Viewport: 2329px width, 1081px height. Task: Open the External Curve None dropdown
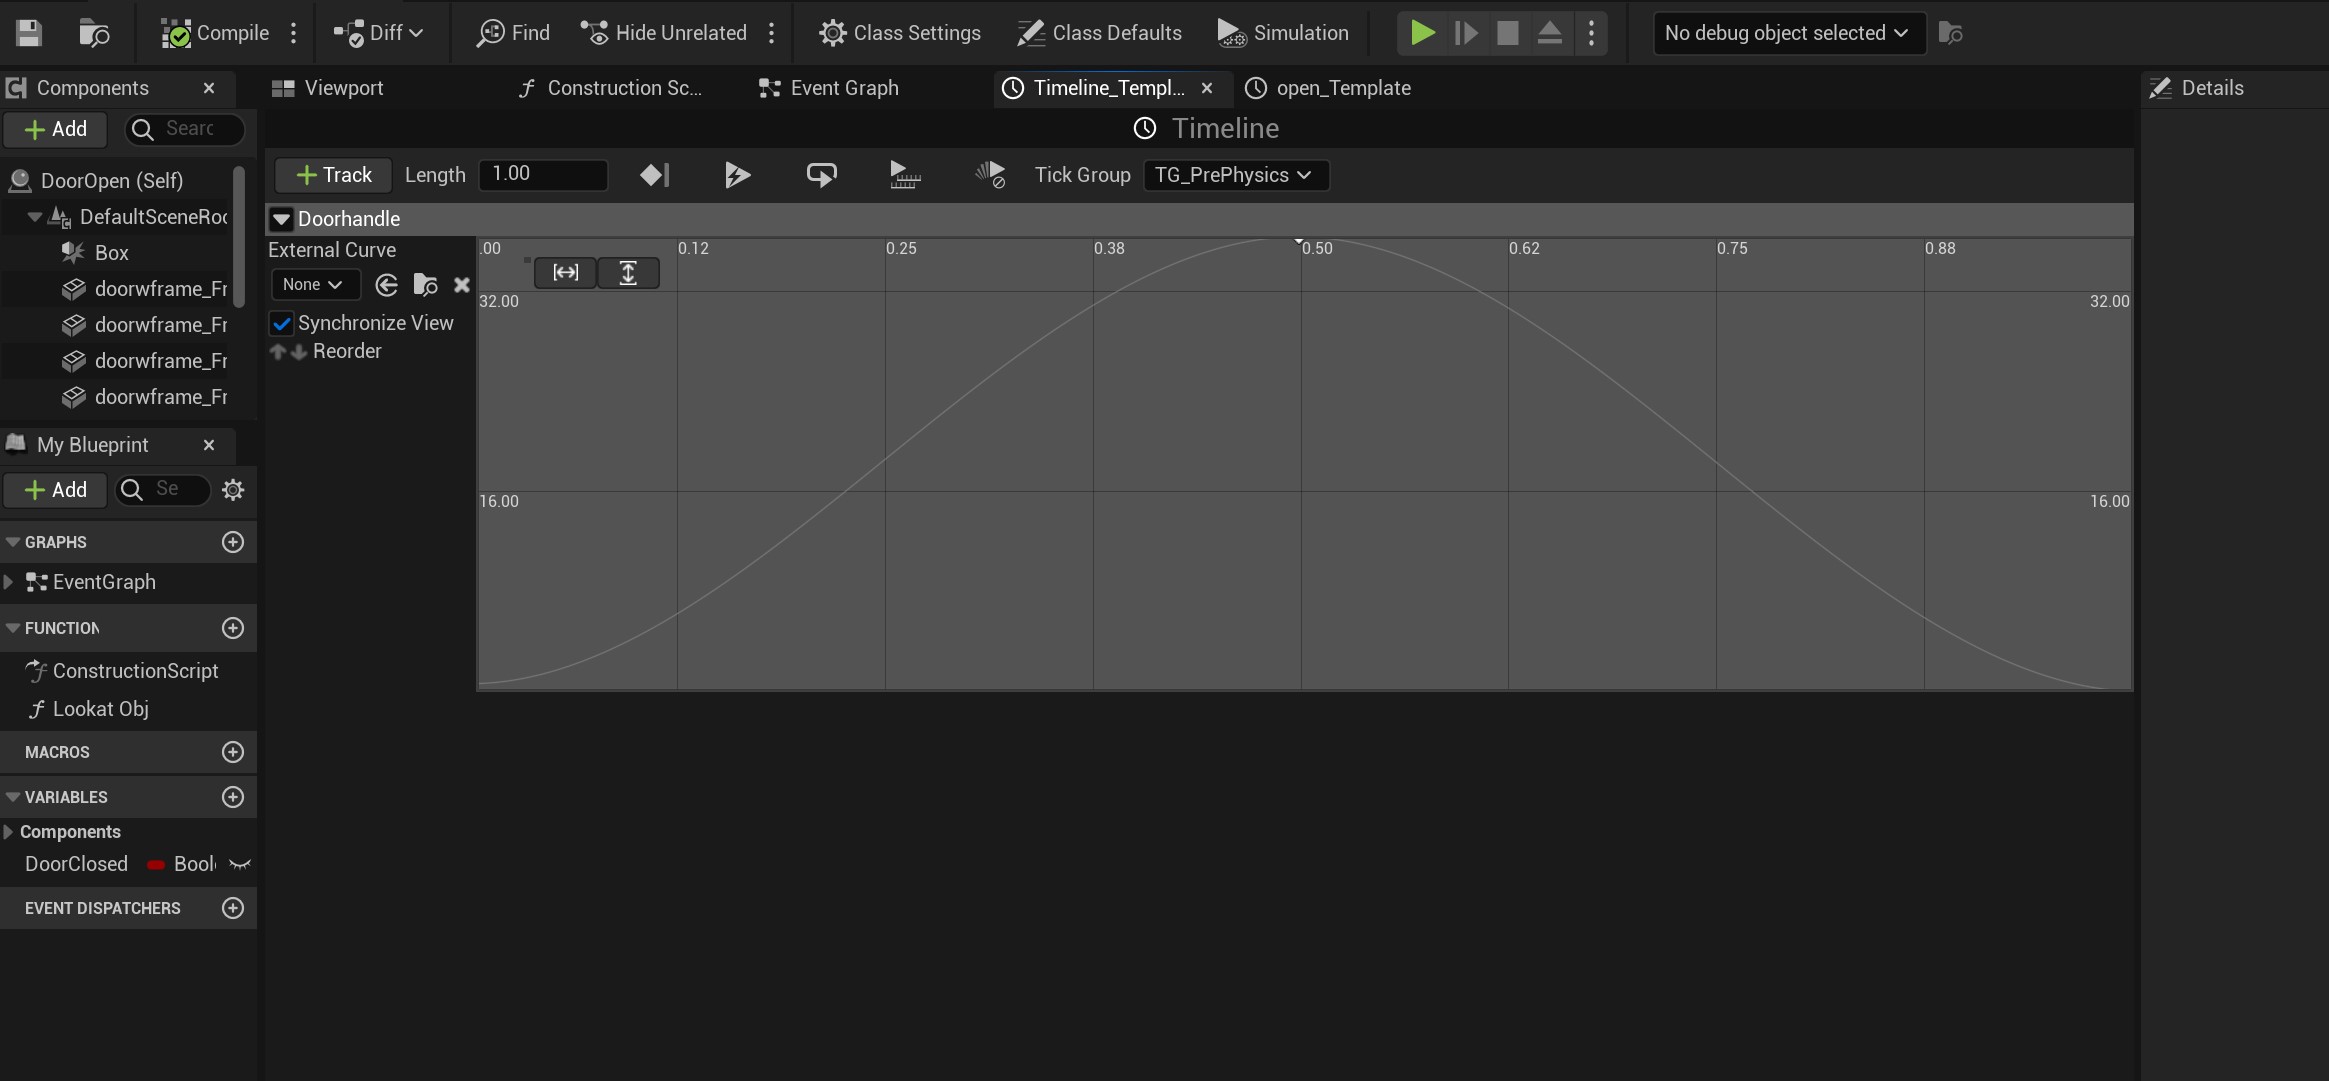[x=313, y=285]
